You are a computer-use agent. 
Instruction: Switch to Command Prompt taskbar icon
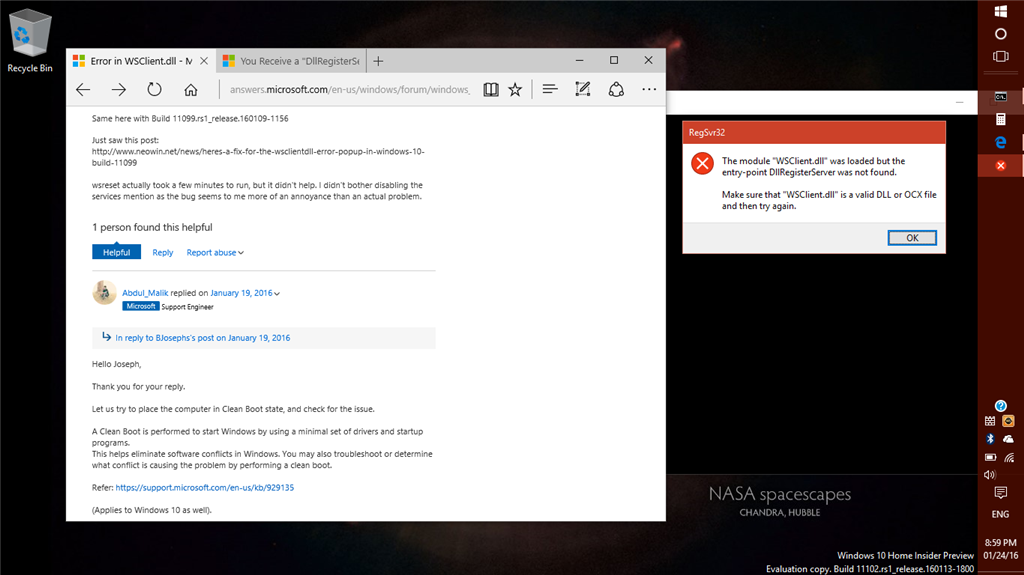[x=1000, y=97]
